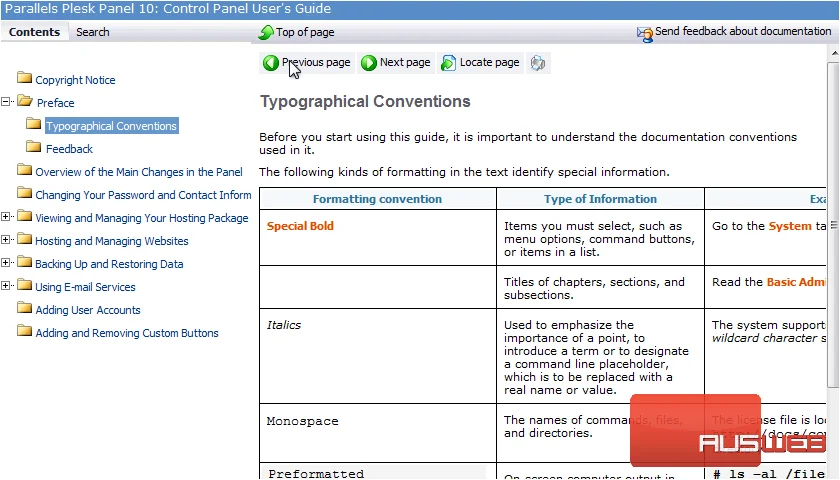840x480 pixels.
Task: Go to the Previous page link
Action: pos(316,63)
